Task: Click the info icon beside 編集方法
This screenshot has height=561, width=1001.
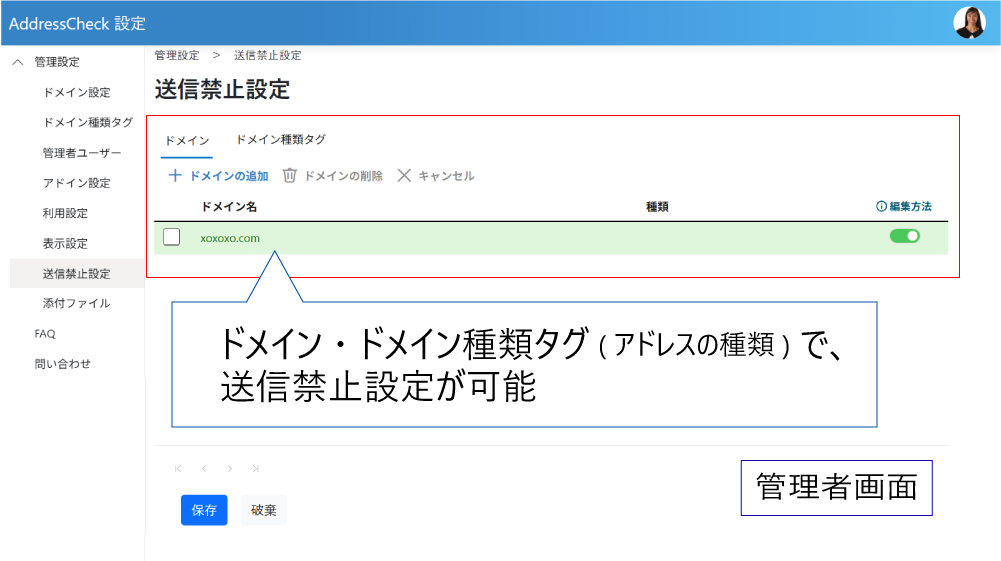Action: (x=881, y=207)
